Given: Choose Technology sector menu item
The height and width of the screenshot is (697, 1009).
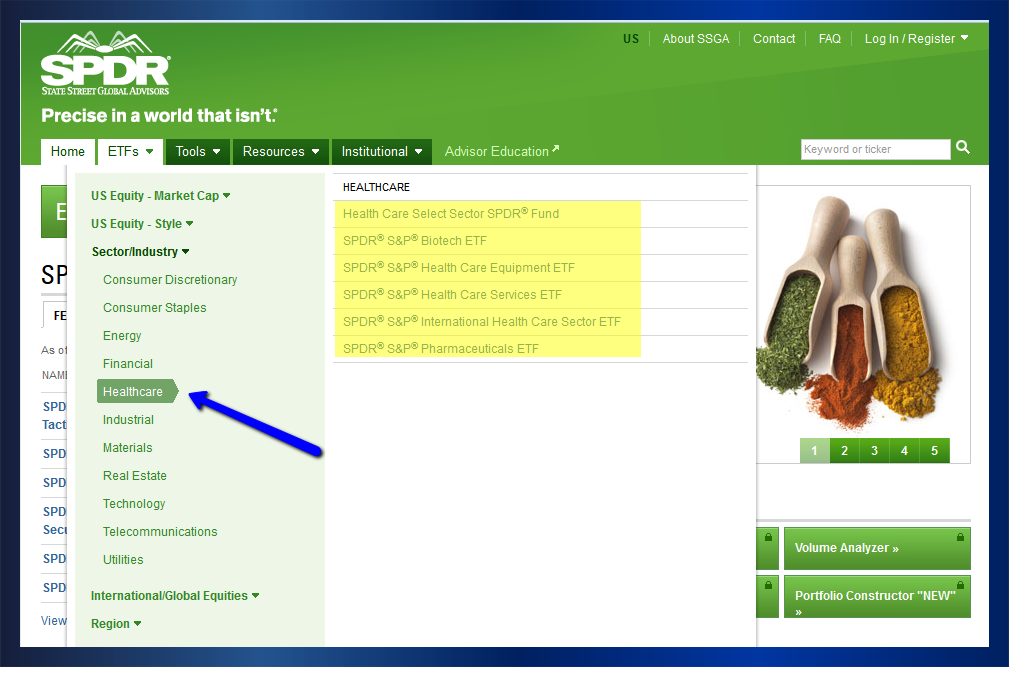Looking at the screenshot, I should [x=134, y=504].
